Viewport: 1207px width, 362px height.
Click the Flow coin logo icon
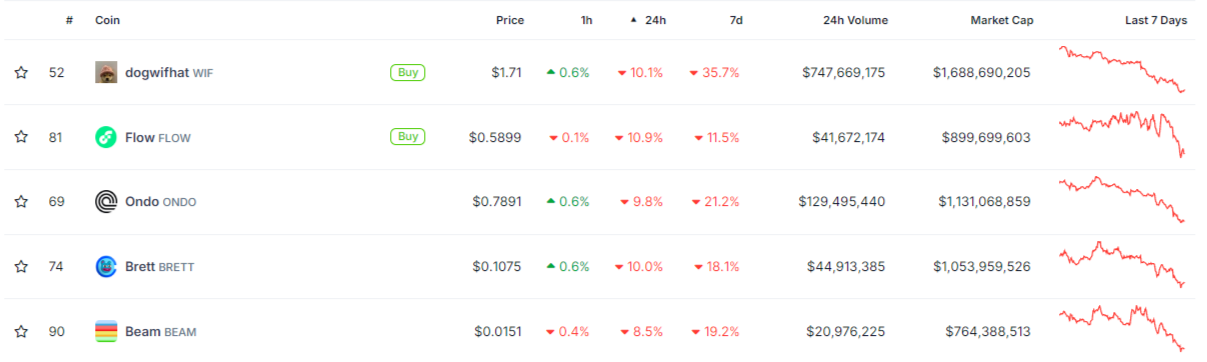(106, 137)
